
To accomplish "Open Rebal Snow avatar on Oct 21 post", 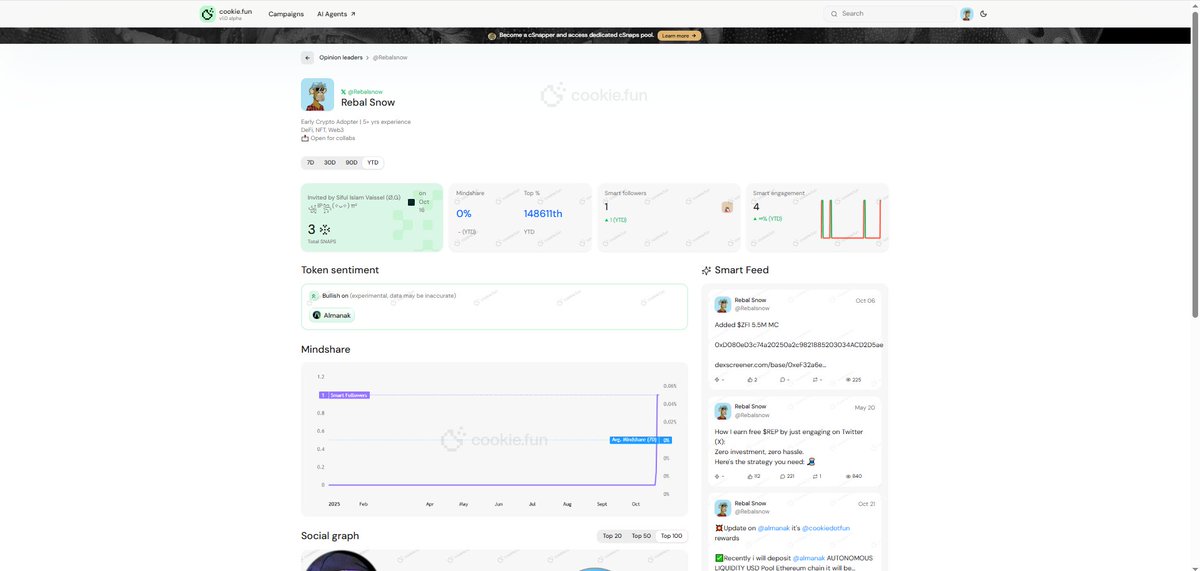I will click(x=722, y=507).
